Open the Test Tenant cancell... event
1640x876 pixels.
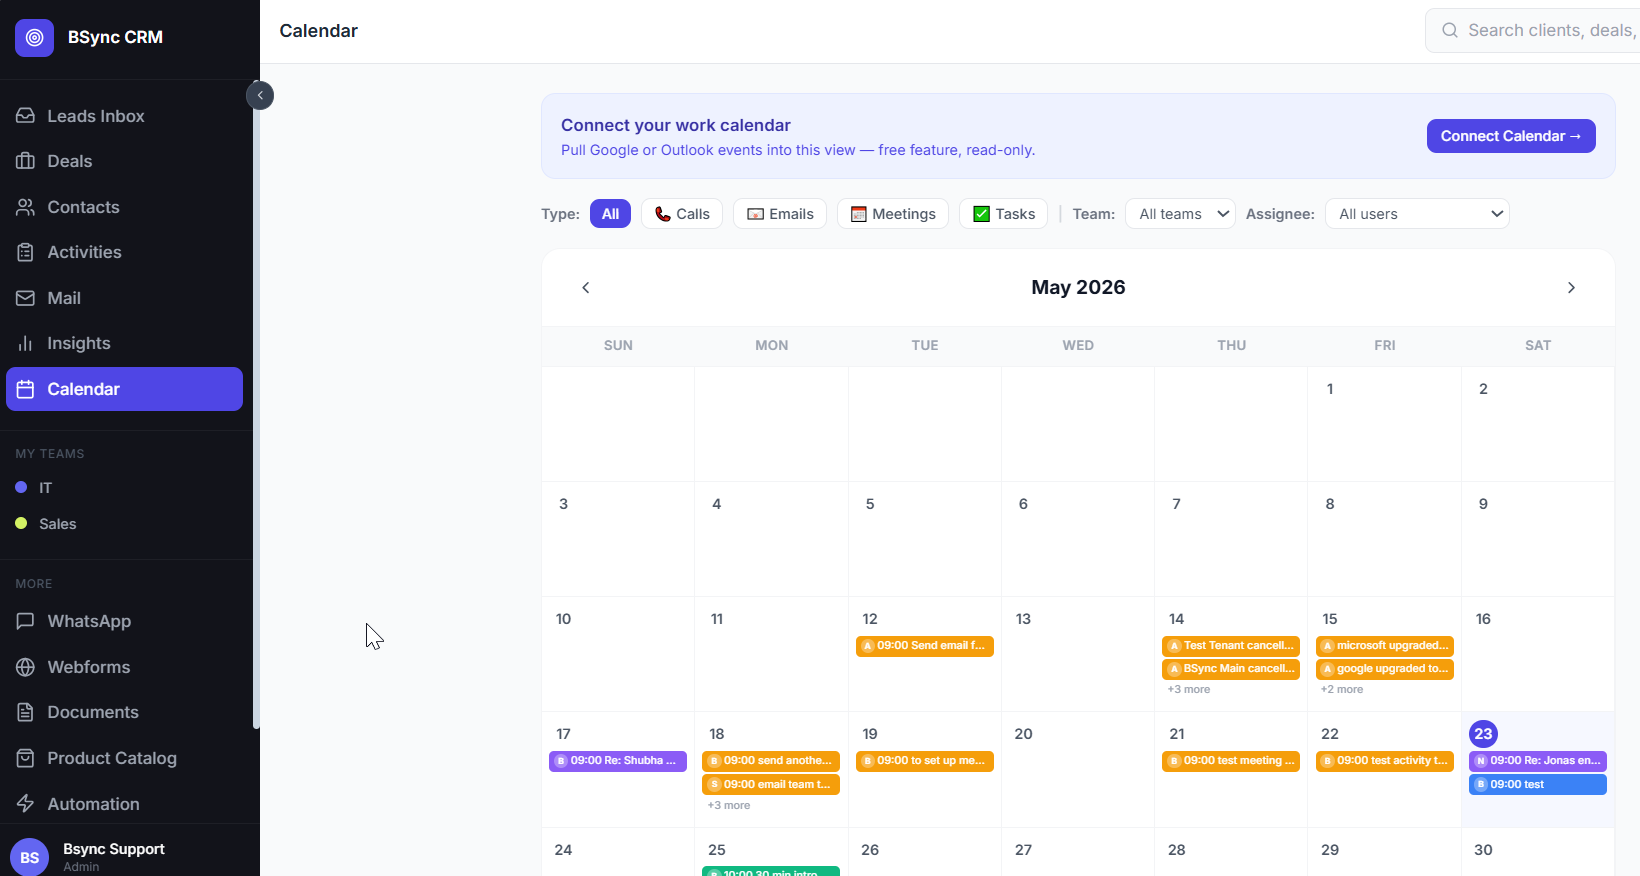(1231, 646)
